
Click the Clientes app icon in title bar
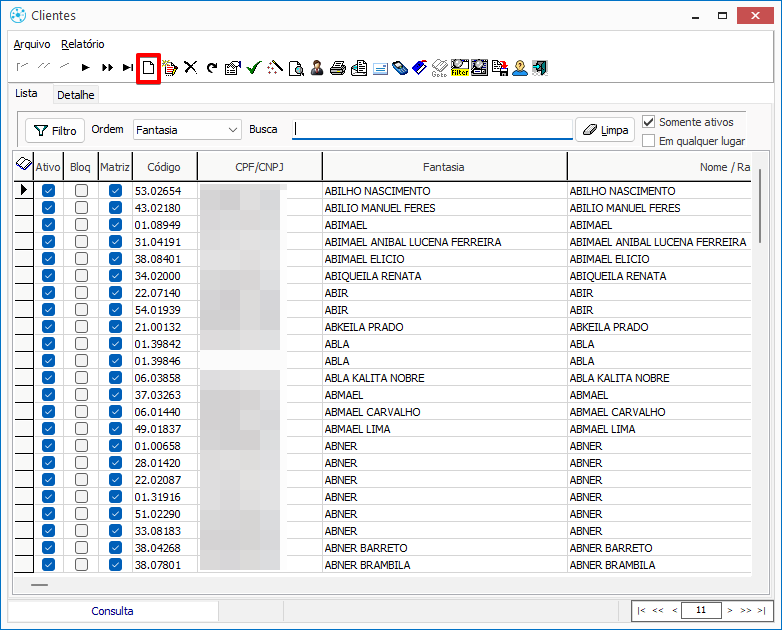[18, 15]
